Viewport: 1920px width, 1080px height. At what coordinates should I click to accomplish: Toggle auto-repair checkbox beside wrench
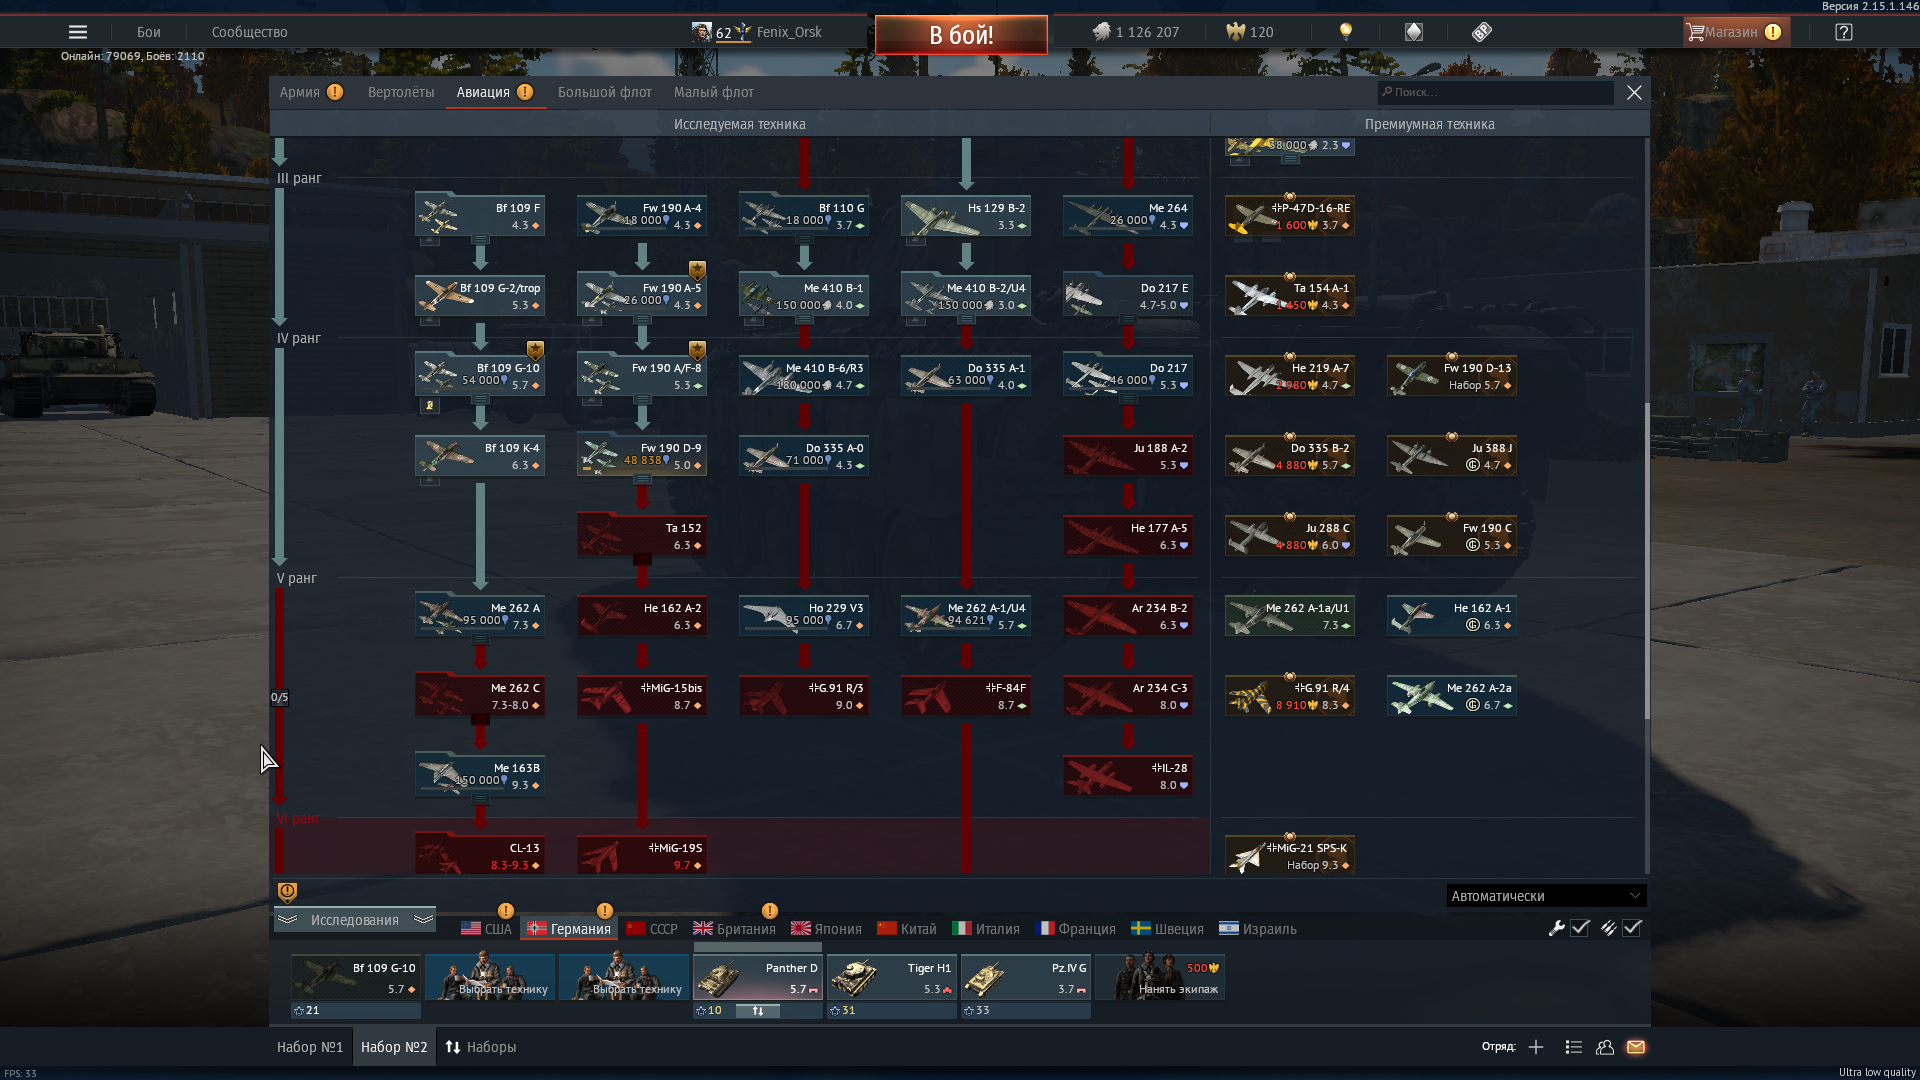[1580, 928]
